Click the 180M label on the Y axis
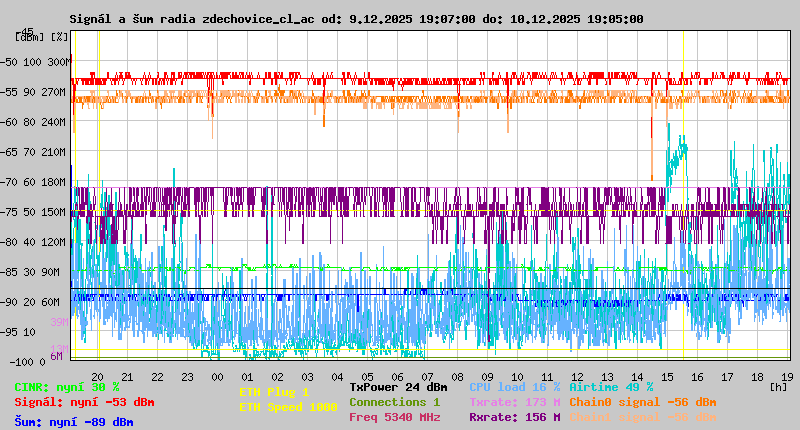 53,182
